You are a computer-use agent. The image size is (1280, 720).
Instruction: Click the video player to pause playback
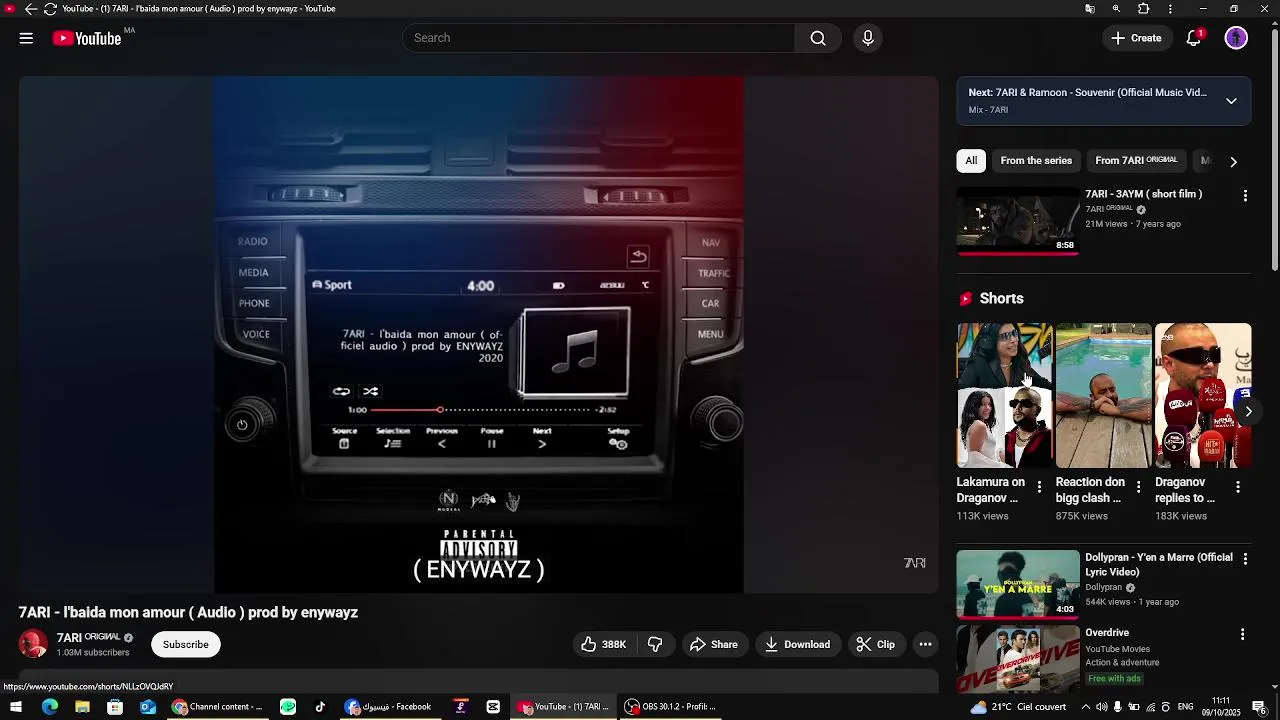pos(478,335)
